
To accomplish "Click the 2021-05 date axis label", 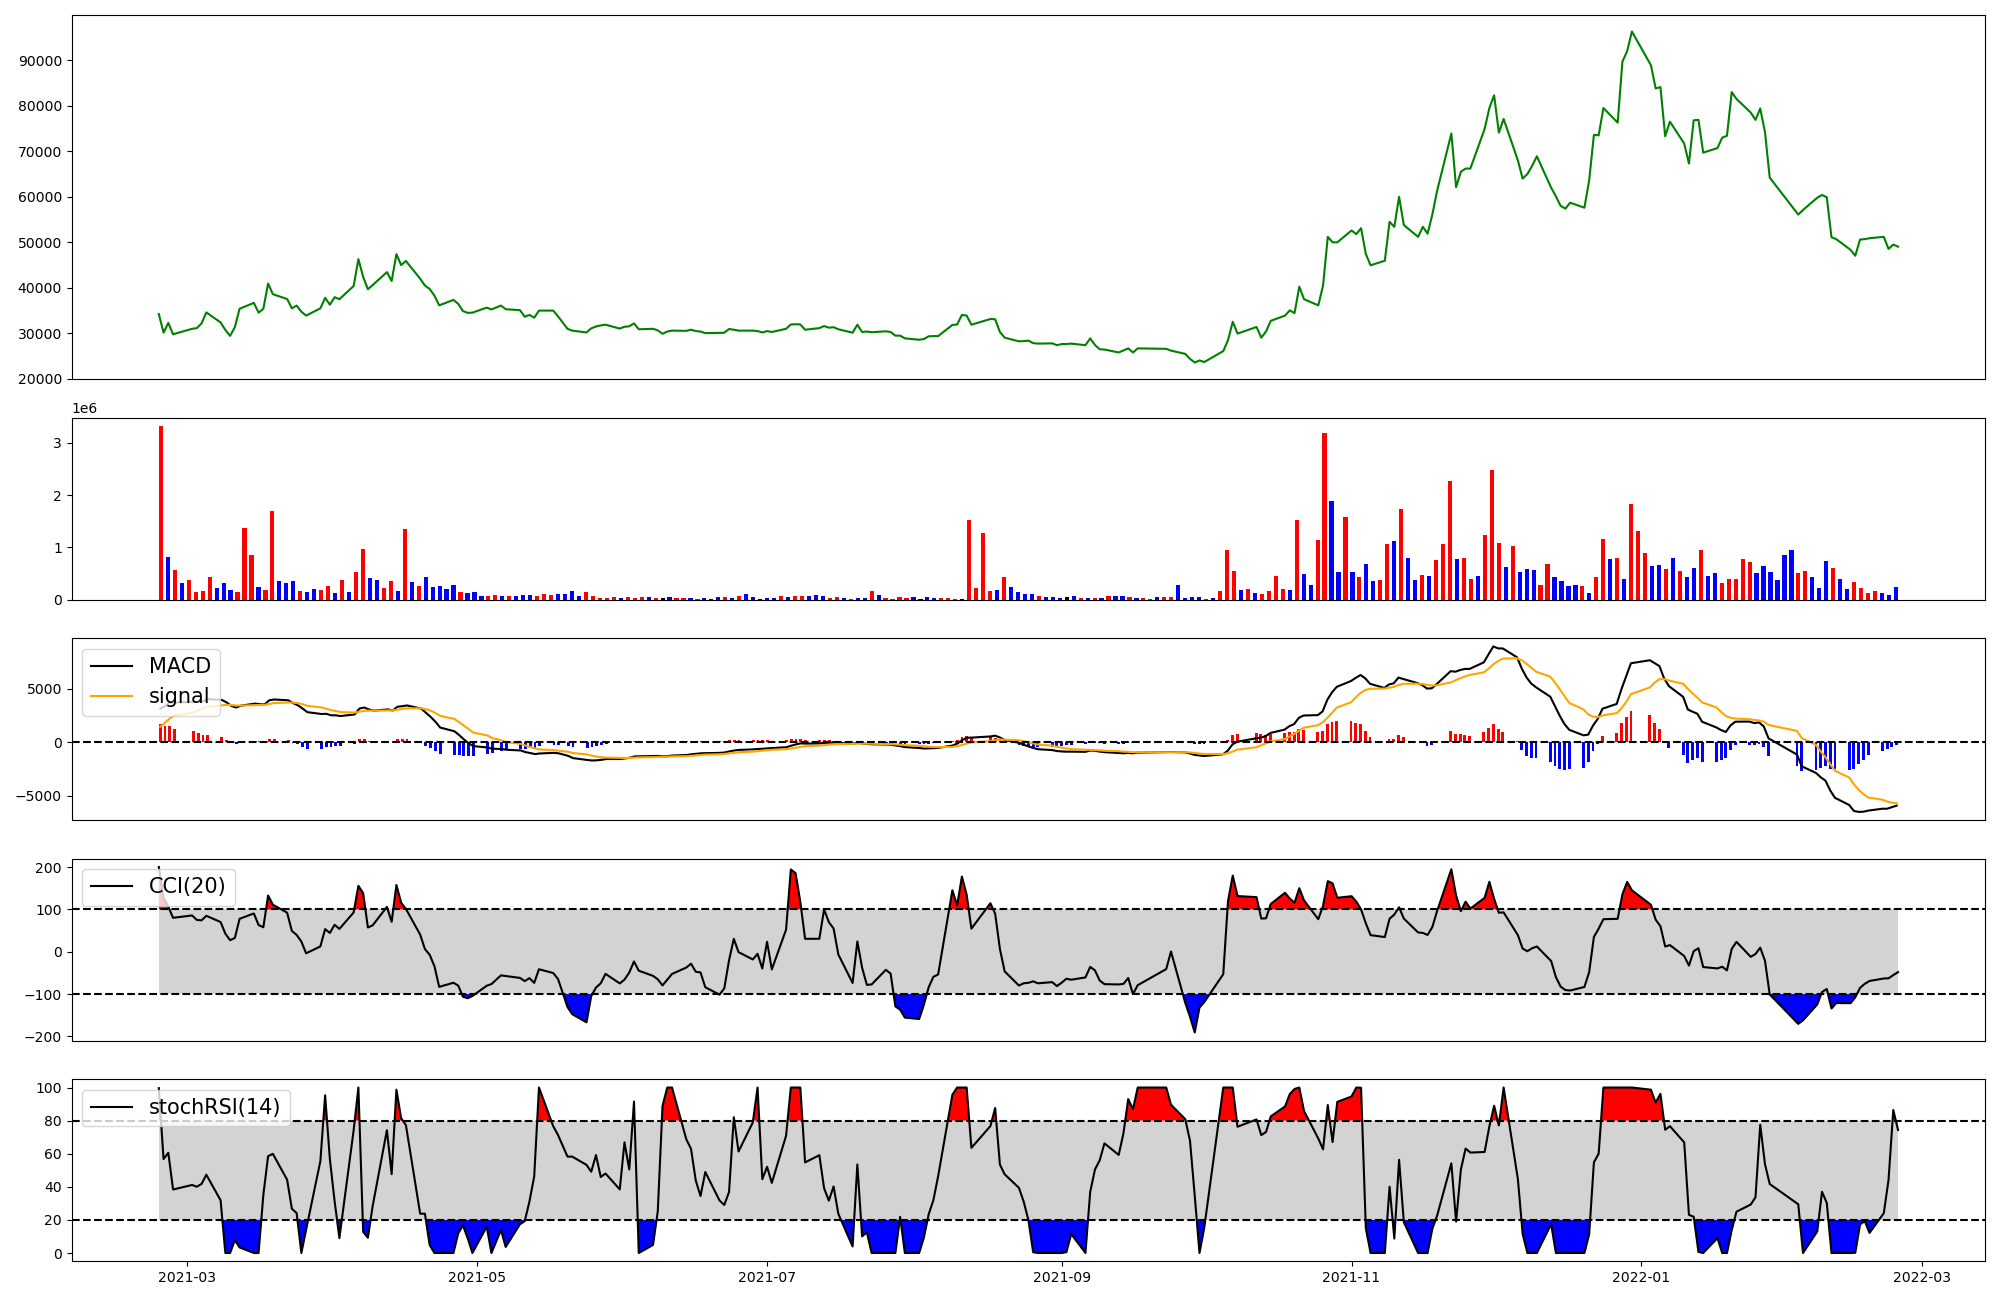I will tap(477, 1276).
